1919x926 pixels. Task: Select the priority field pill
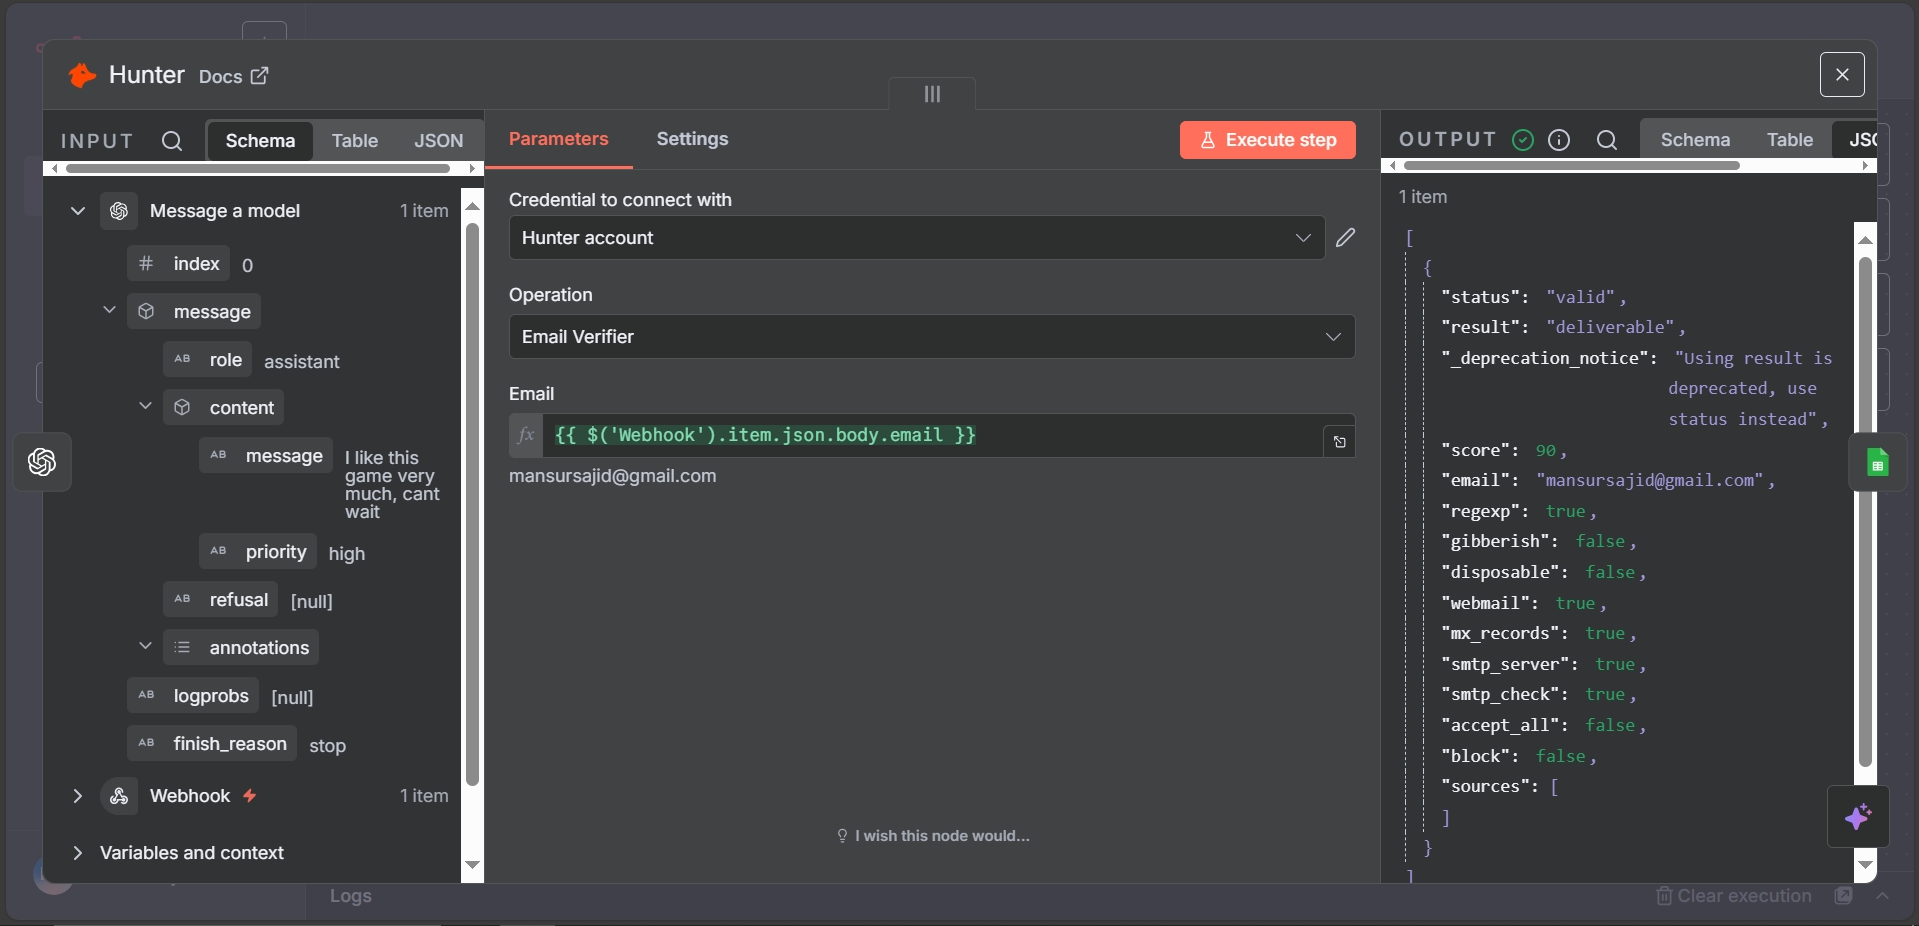[258, 552]
